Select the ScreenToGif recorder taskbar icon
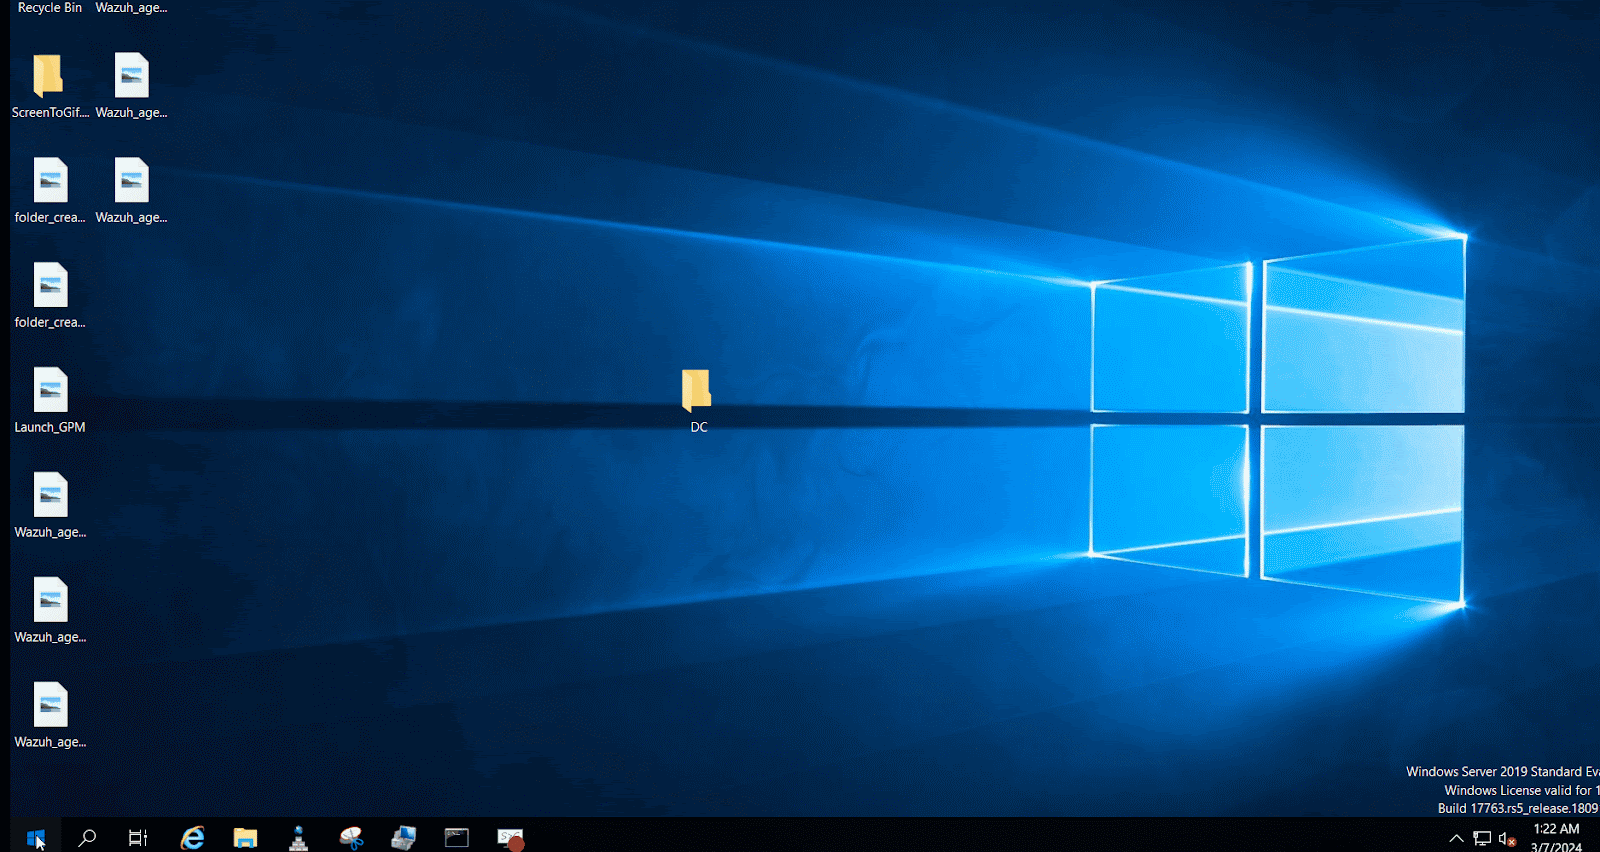Viewport: 1600px width, 852px height. click(510, 838)
